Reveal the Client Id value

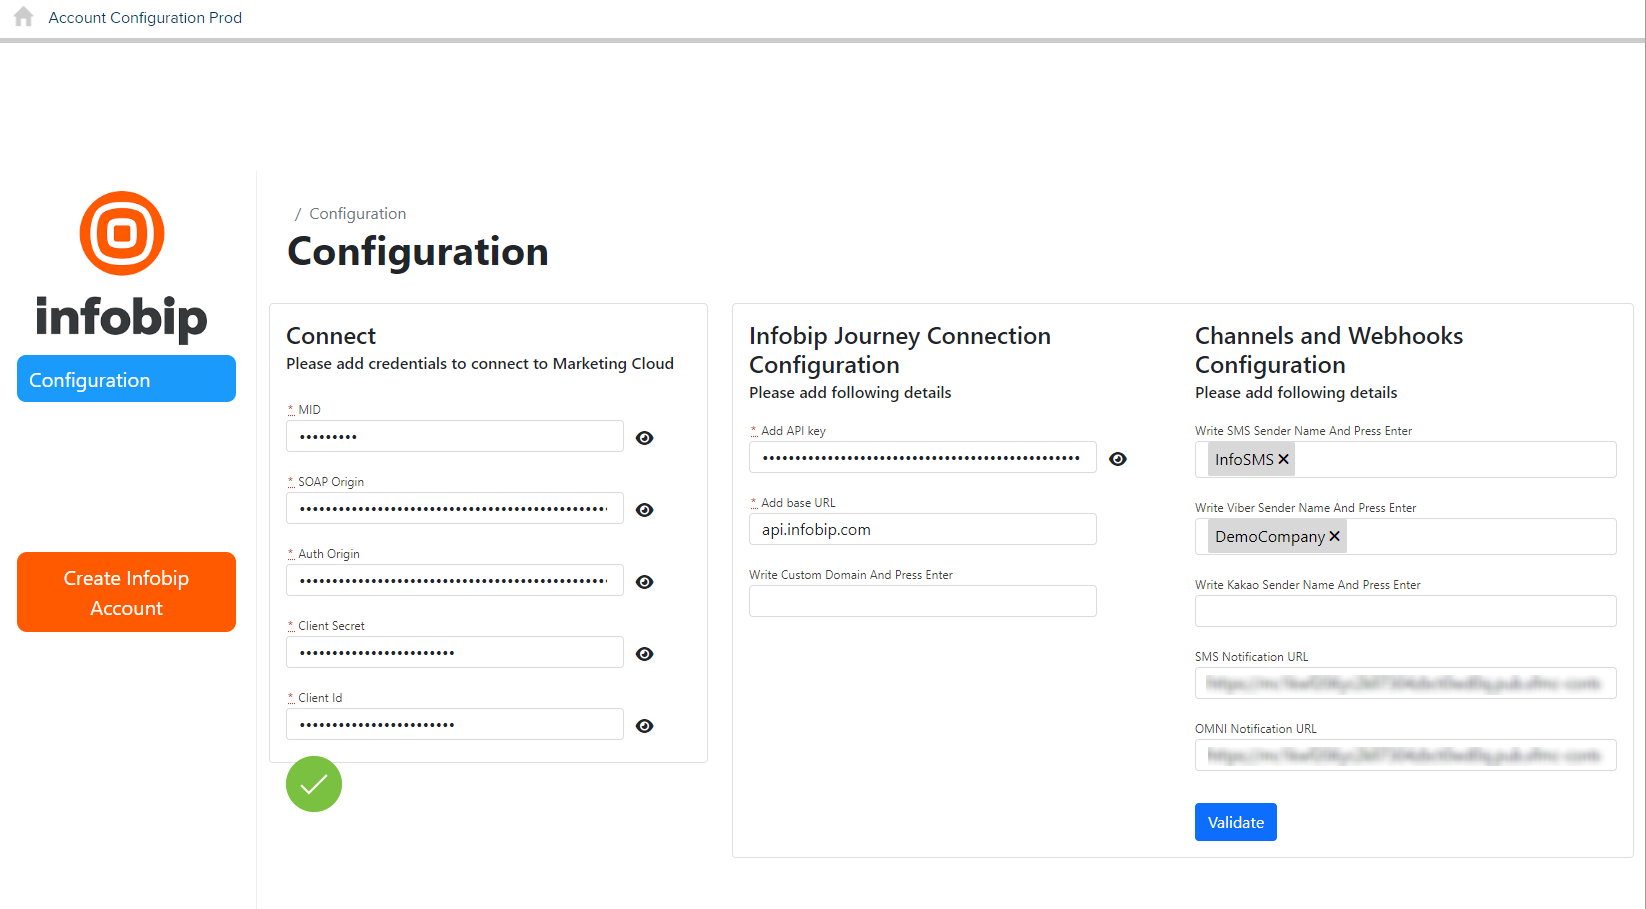[x=645, y=726]
